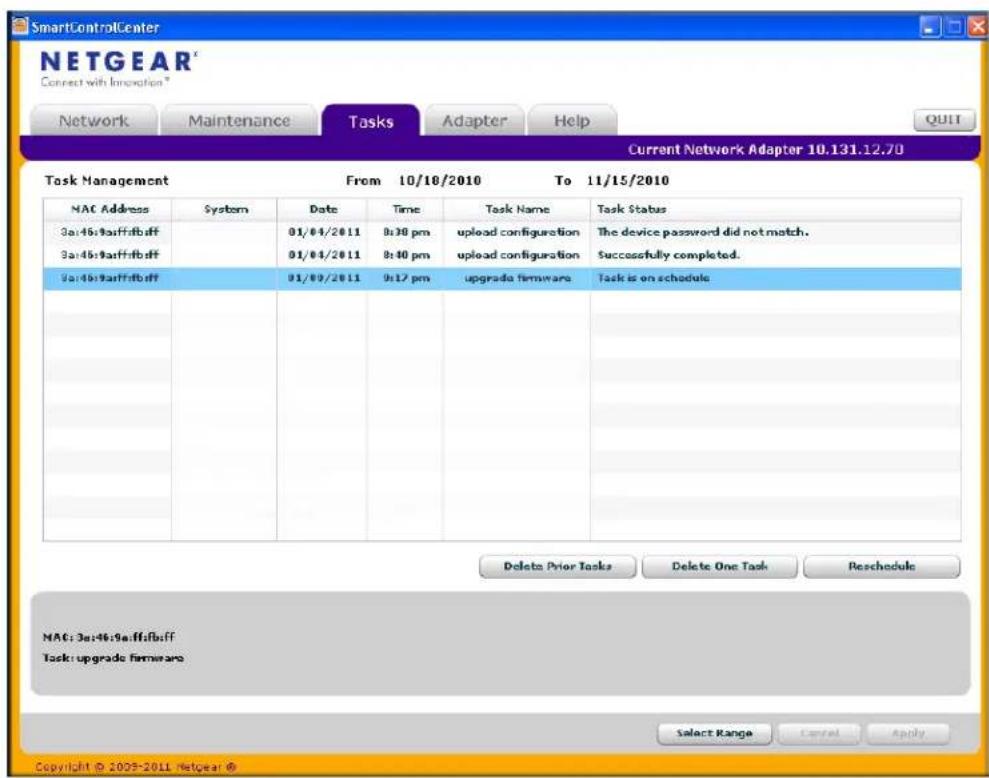
Task: Click the Reschedule button
Action: pos(881,566)
